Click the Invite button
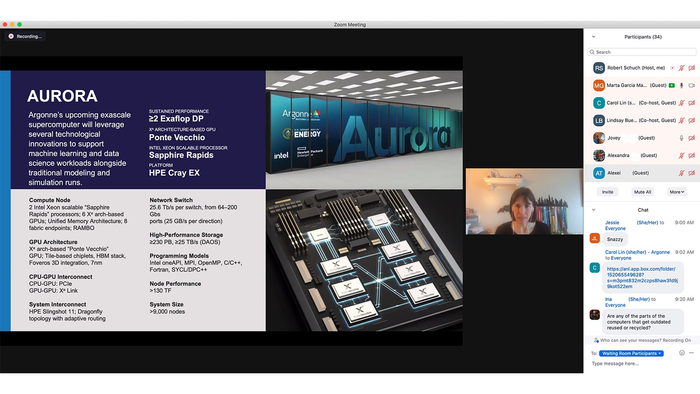This screenshot has width=700, height=394. 608,192
